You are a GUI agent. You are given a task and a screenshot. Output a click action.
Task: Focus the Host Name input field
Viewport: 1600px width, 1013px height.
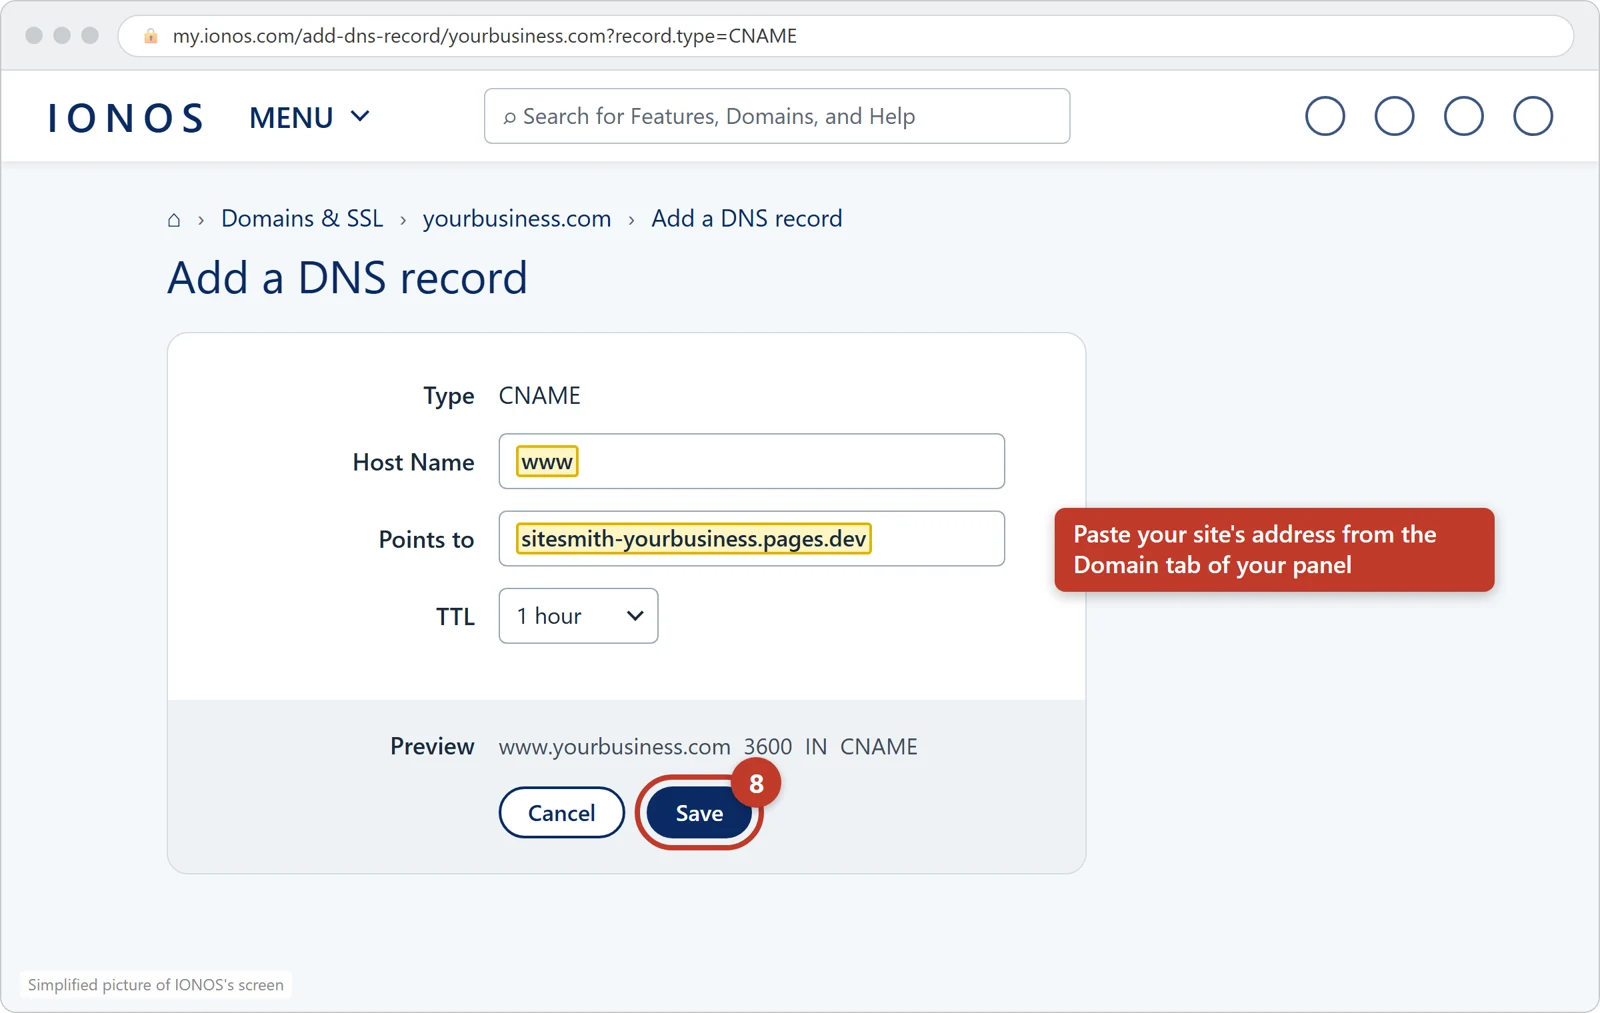coord(751,461)
